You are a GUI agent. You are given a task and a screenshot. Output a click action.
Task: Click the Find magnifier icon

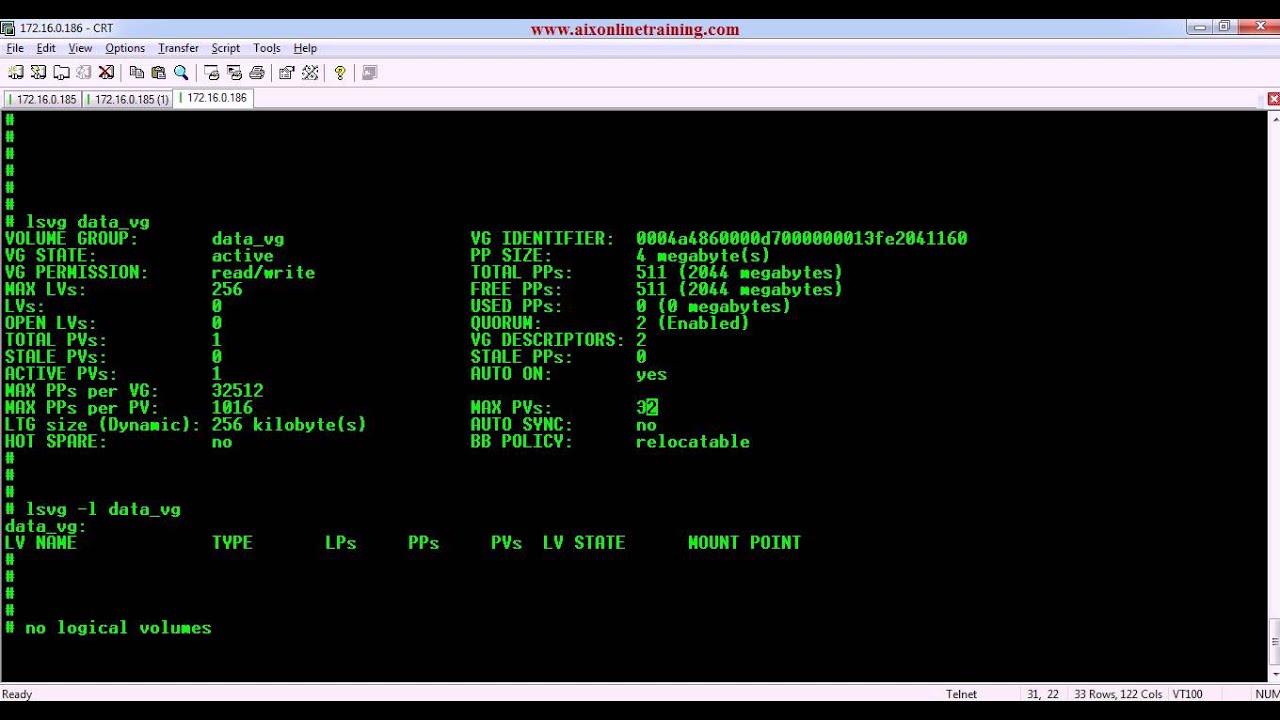tap(181, 73)
